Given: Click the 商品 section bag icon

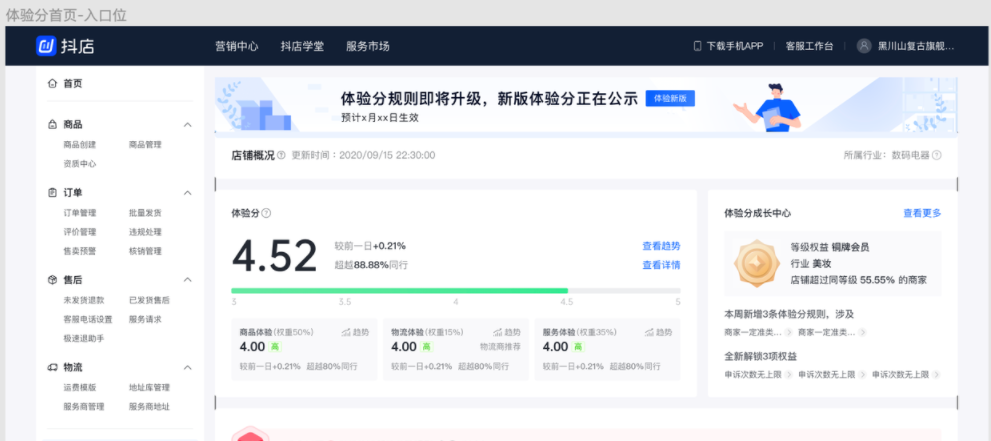Looking at the screenshot, I should (x=52, y=124).
